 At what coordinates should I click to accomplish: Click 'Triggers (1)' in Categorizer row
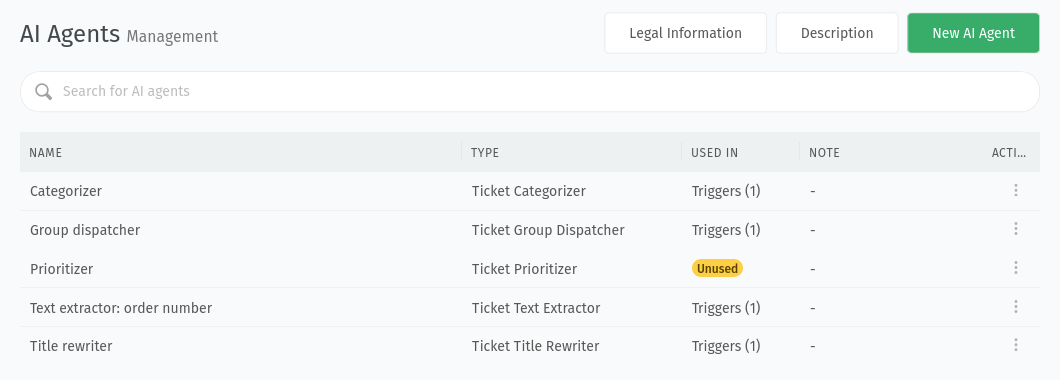pos(726,191)
